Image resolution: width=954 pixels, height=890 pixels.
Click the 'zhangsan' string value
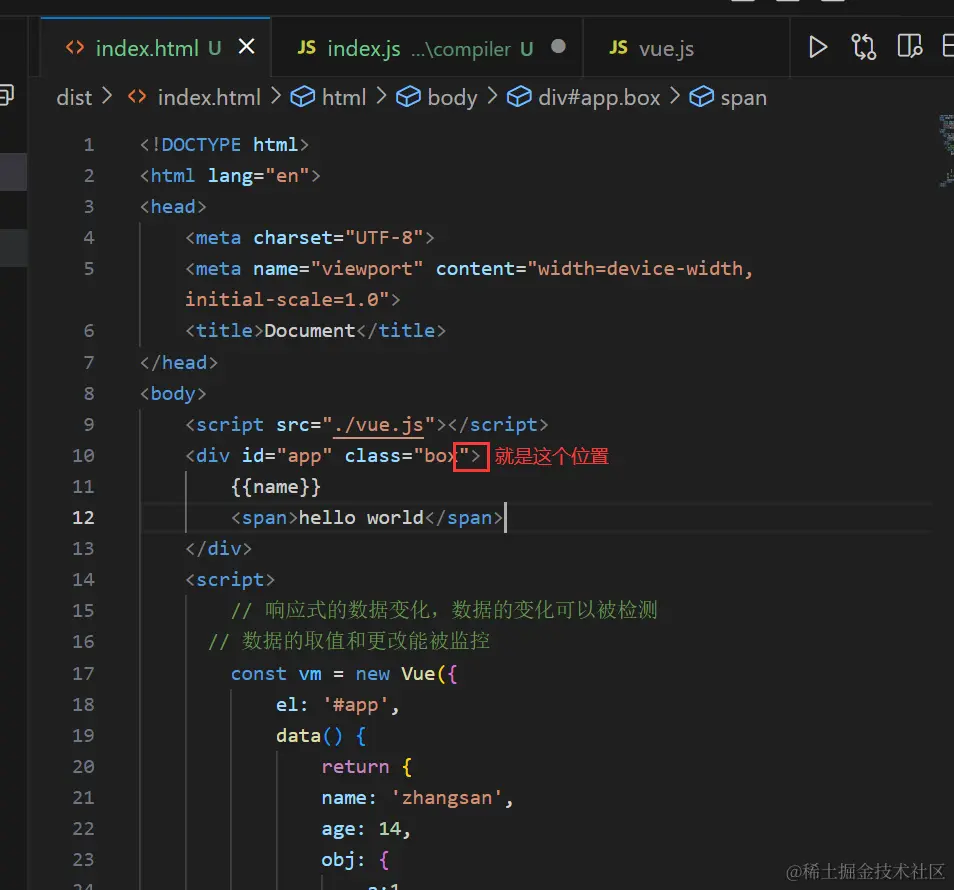447,798
